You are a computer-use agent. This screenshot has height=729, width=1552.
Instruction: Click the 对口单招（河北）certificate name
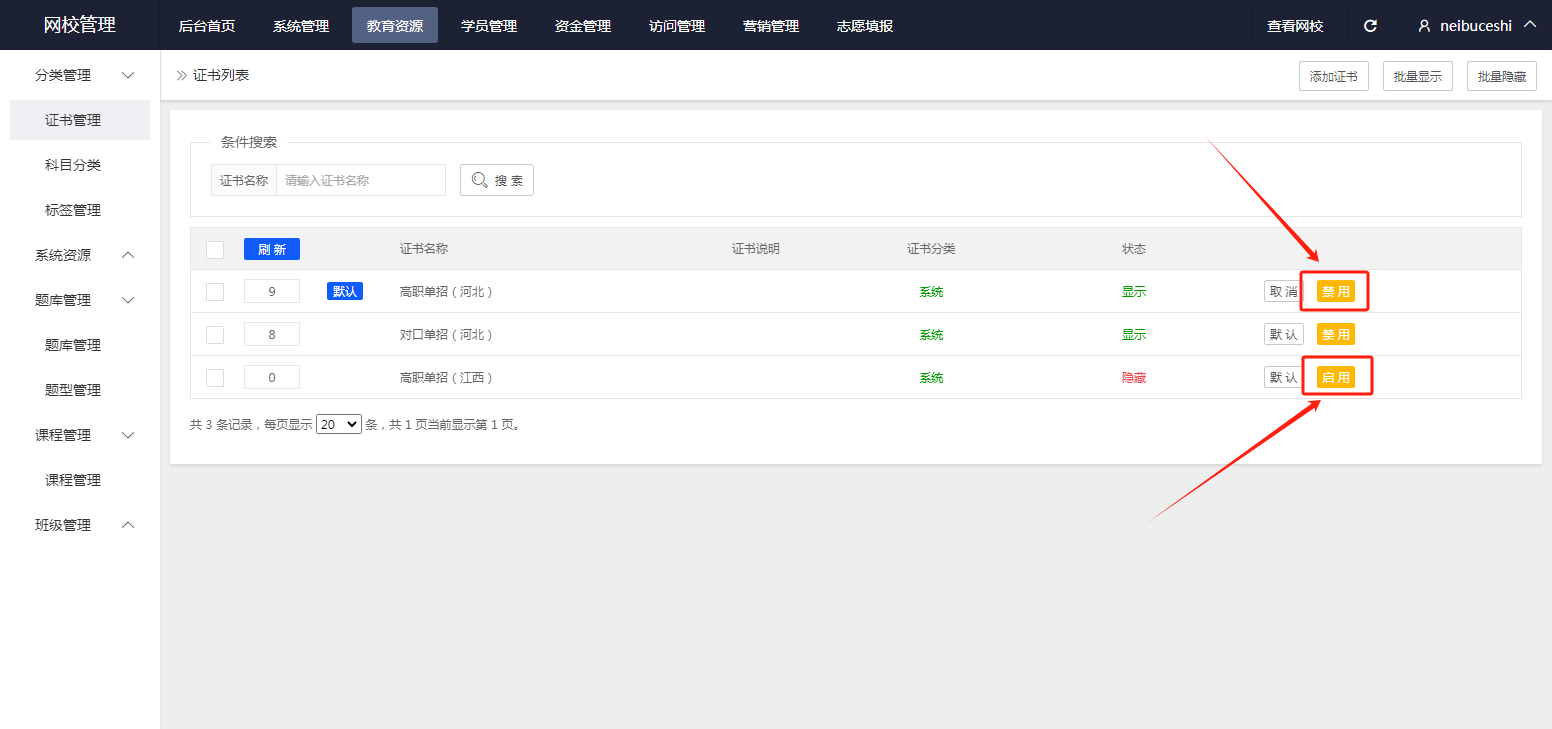(x=447, y=335)
